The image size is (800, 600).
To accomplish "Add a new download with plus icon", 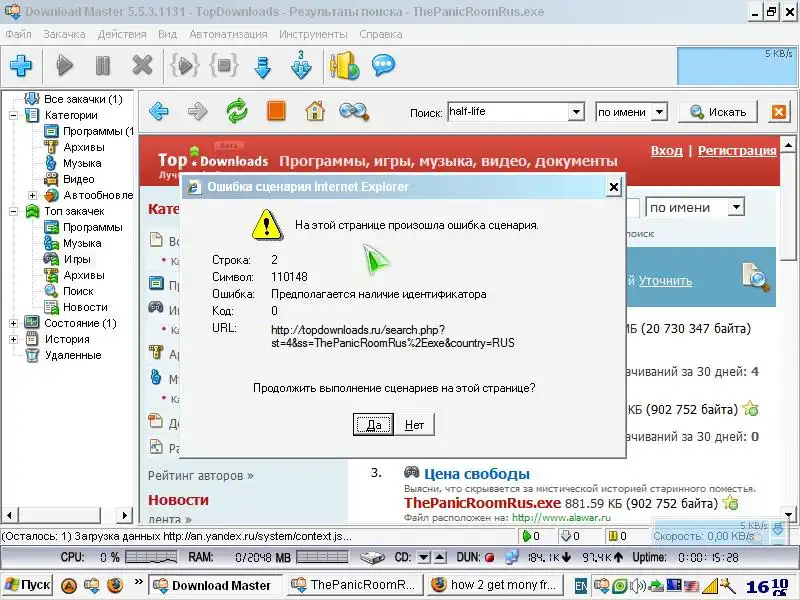I will click(x=21, y=66).
